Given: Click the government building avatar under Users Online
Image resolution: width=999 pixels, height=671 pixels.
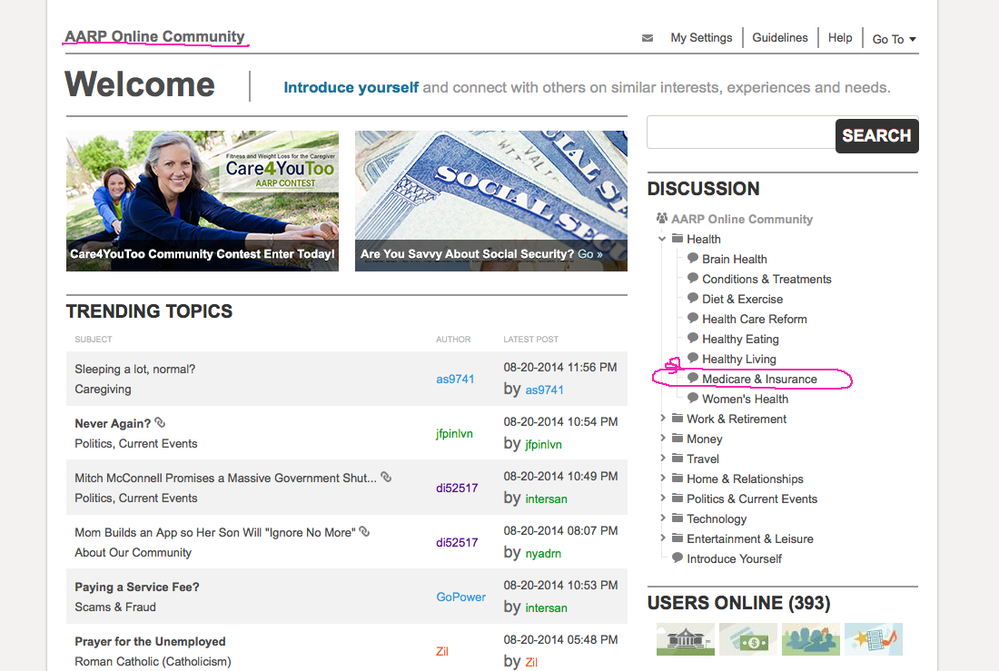Looking at the screenshot, I should point(686,637).
